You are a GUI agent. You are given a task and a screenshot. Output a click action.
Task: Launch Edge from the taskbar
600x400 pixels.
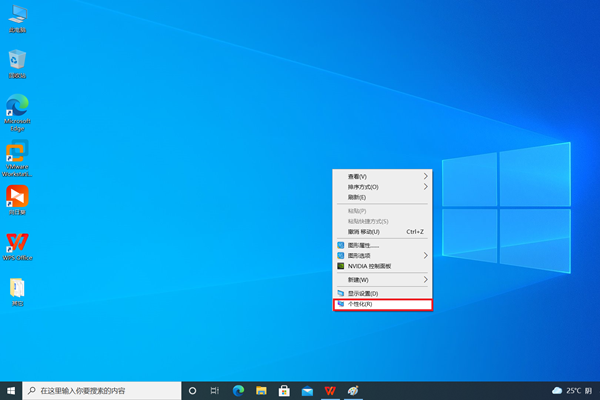point(238,391)
